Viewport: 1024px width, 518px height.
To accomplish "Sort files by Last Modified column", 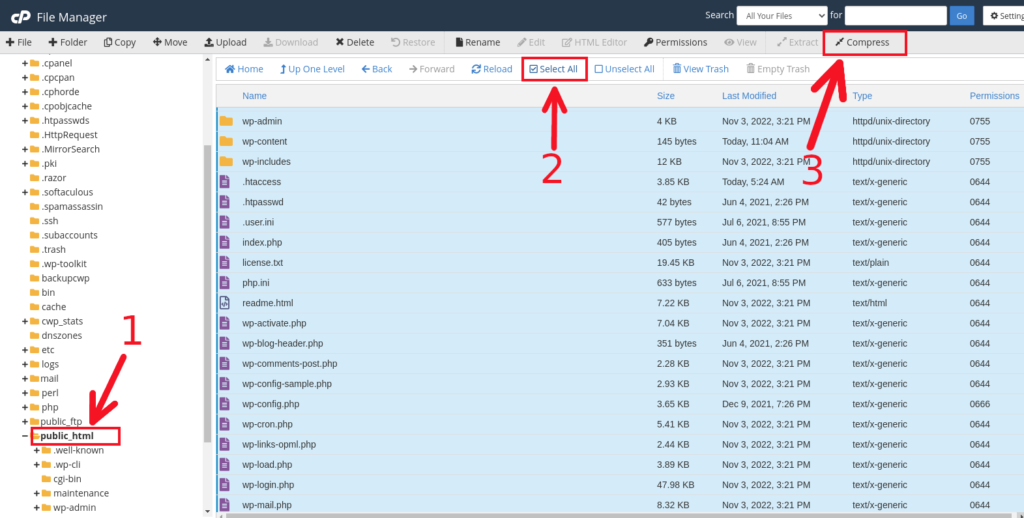I will point(749,96).
